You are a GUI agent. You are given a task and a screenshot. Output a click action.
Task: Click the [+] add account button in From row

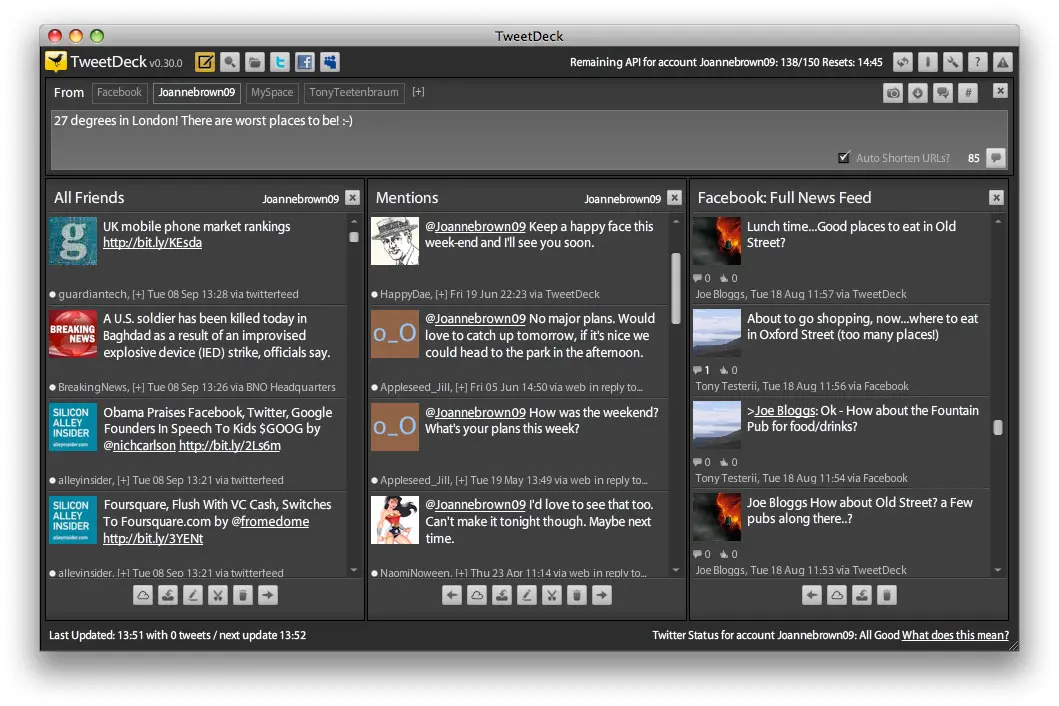419,92
